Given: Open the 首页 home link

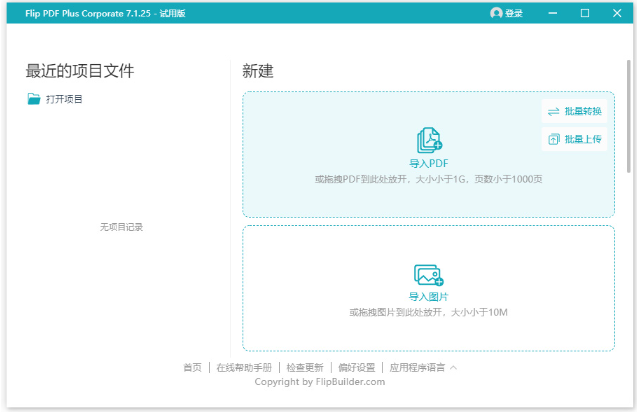Looking at the screenshot, I should point(192,368).
